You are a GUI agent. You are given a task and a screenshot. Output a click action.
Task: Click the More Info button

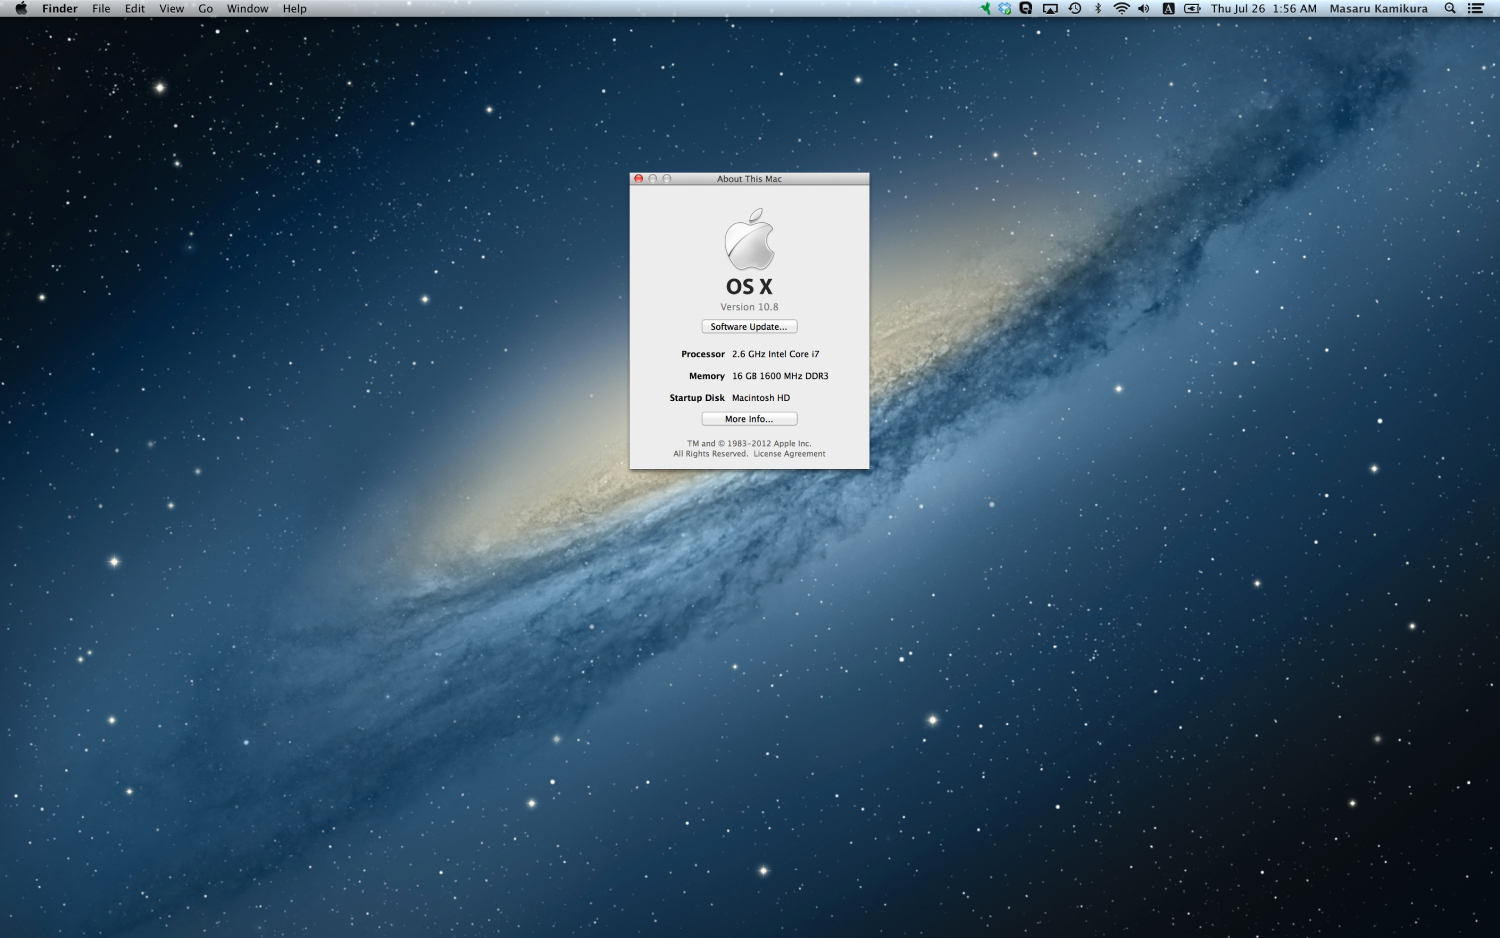coord(748,418)
